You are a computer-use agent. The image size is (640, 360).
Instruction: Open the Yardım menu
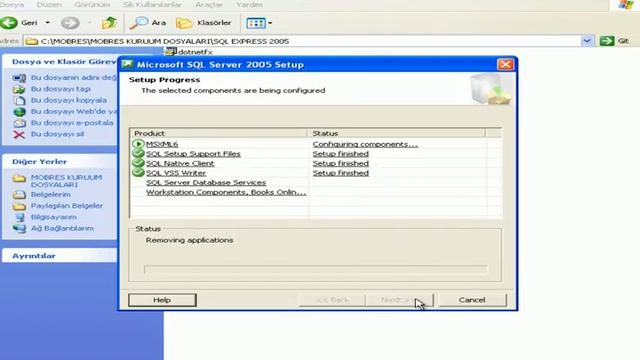pos(249,5)
